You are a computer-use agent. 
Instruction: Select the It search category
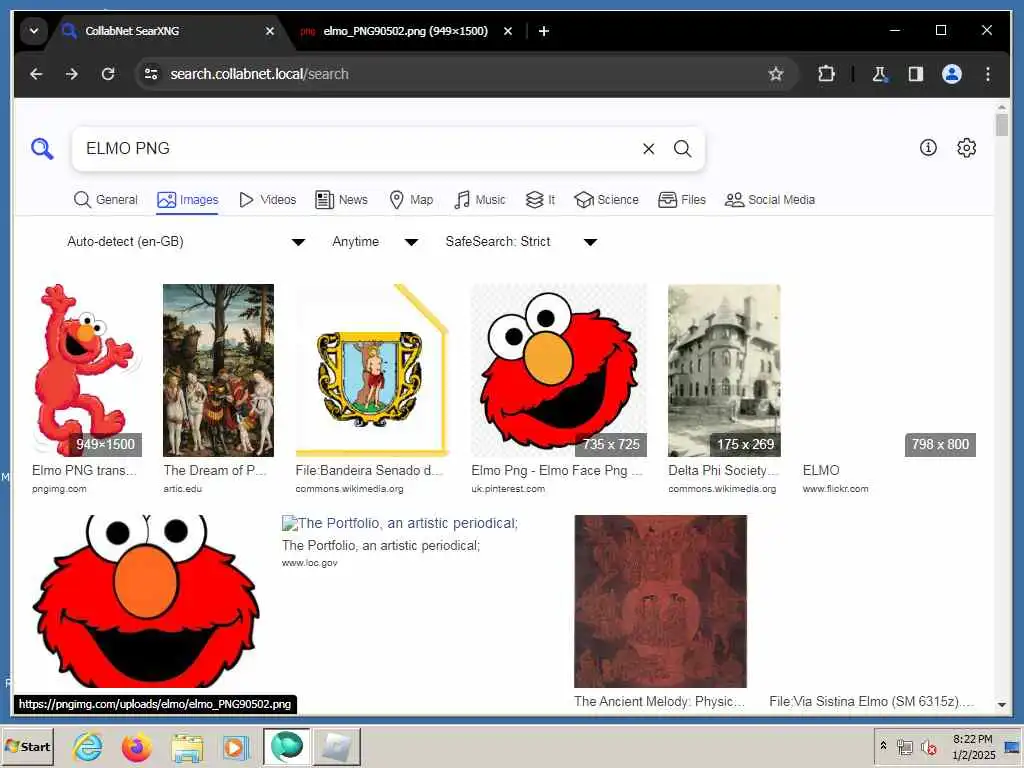541,200
